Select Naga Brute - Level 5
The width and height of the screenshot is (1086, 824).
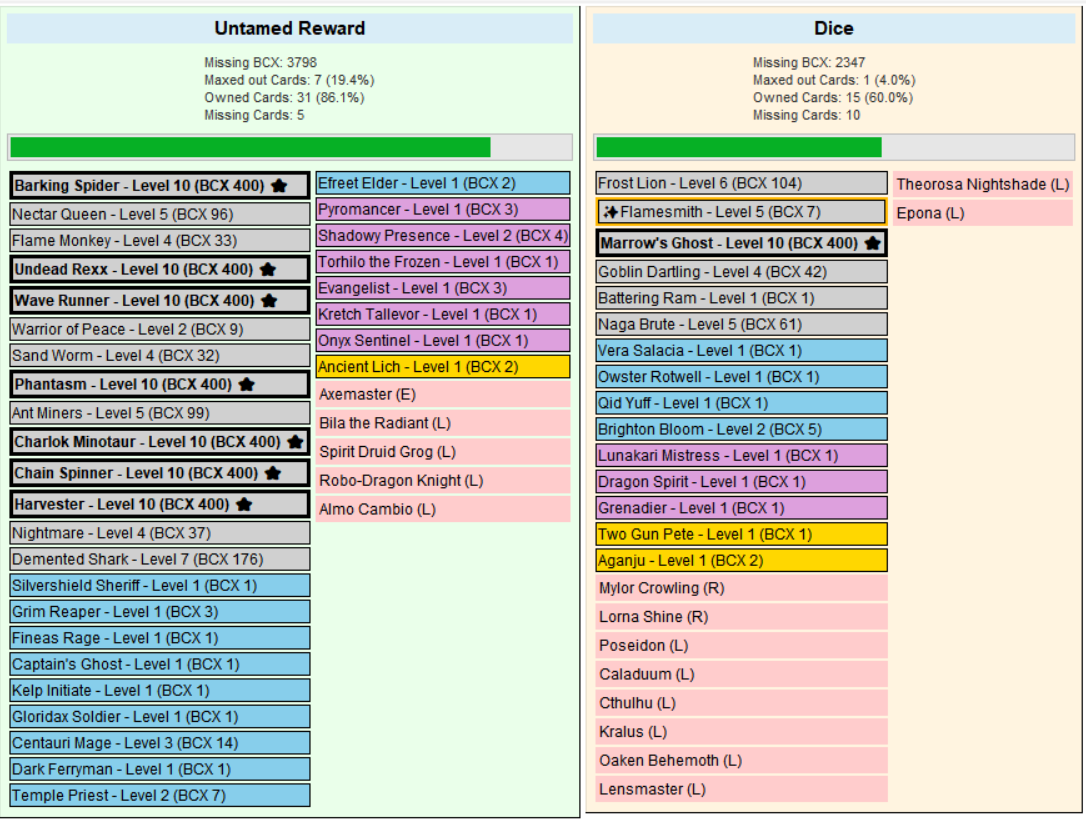point(742,325)
